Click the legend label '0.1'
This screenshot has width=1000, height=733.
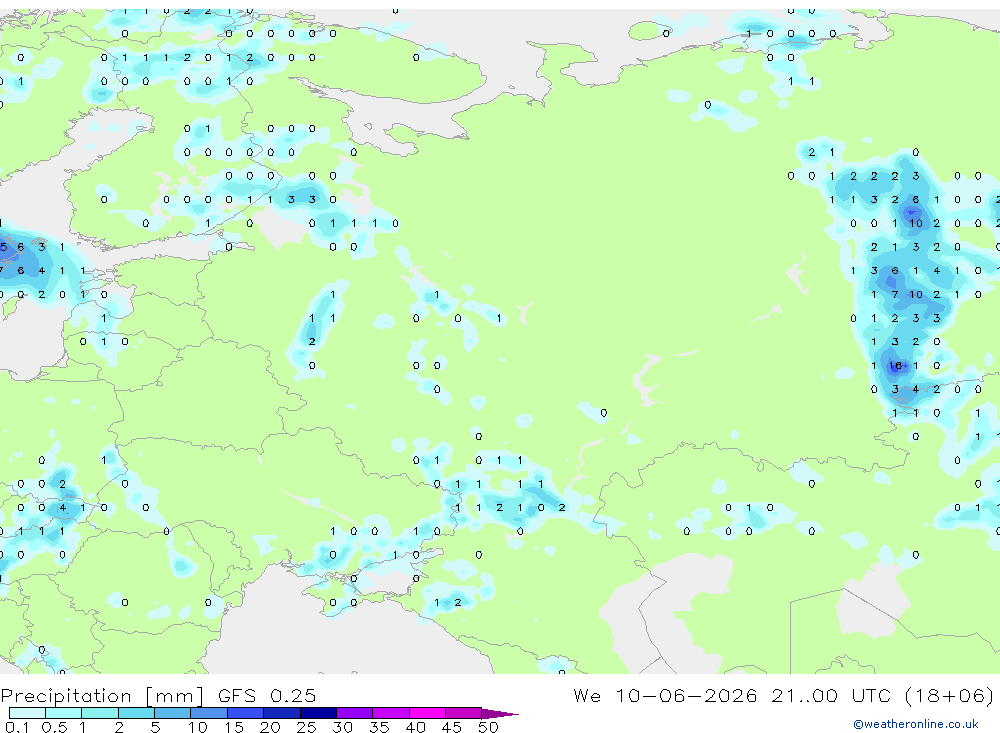(x=17, y=727)
